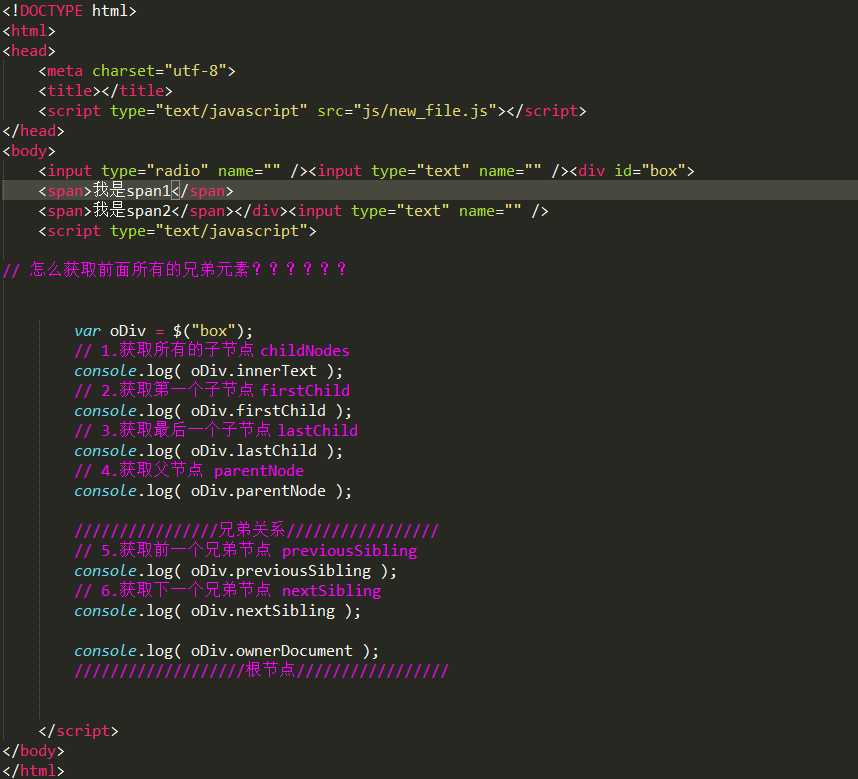Click the DOCTYPE html declaration line
858x779 pixels.
click(x=69, y=10)
